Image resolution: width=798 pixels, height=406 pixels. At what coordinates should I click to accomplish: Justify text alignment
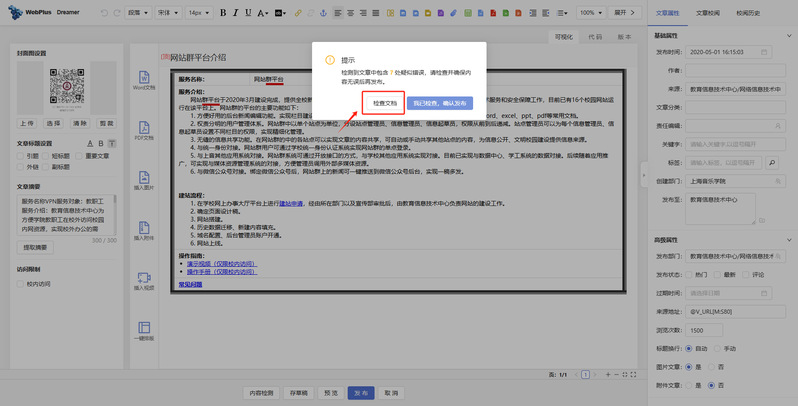point(376,13)
